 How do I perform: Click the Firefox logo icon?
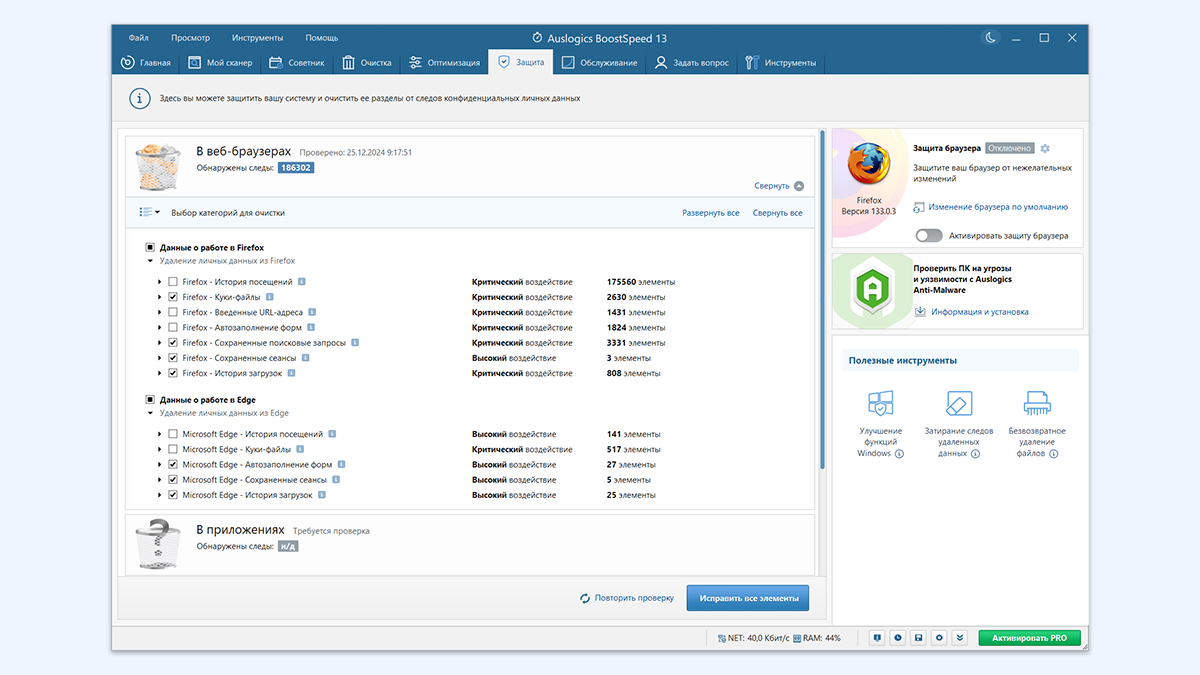(868, 163)
